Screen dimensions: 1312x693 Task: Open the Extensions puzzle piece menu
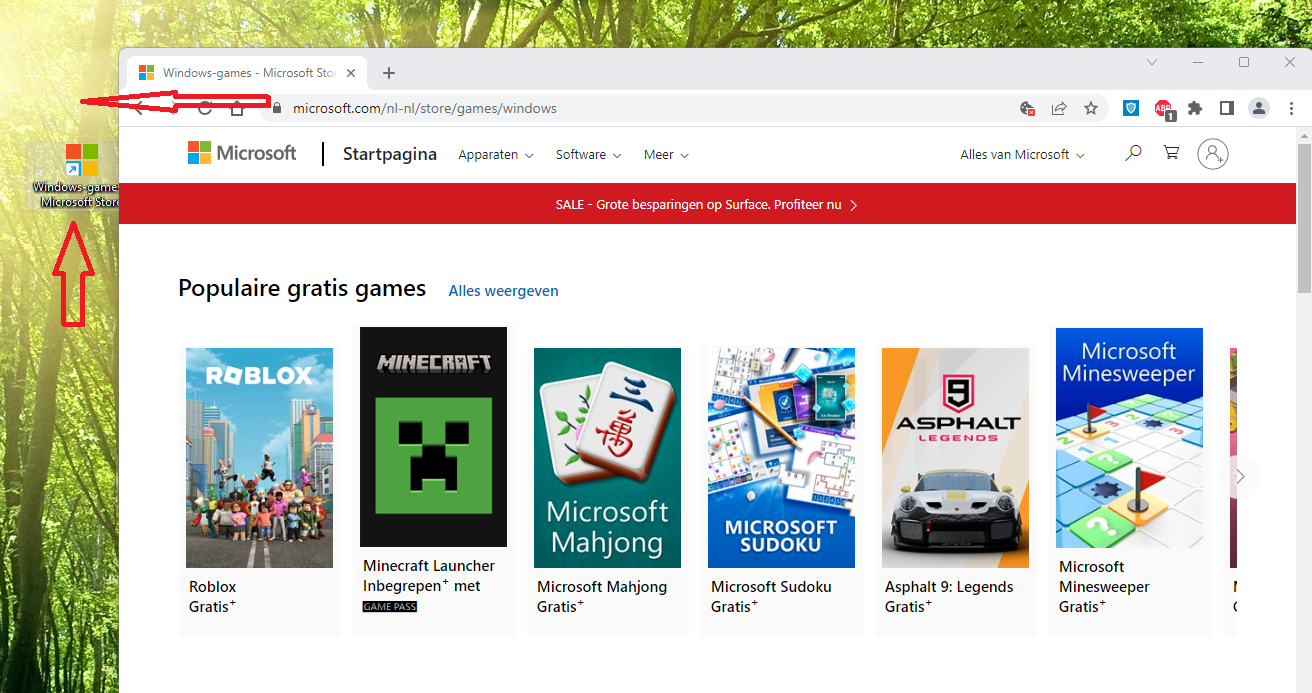pyautogui.click(x=1195, y=108)
